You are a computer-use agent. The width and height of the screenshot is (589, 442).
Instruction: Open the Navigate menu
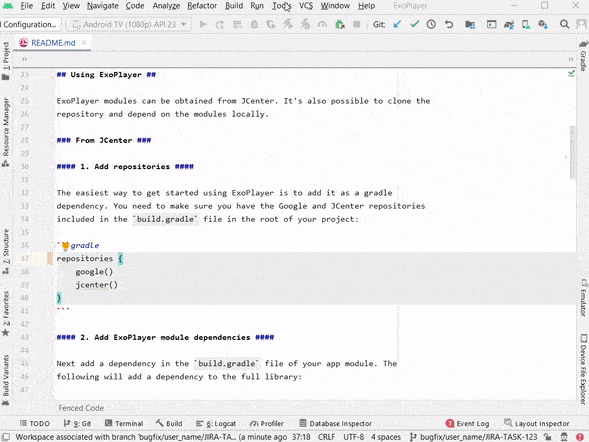103,6
